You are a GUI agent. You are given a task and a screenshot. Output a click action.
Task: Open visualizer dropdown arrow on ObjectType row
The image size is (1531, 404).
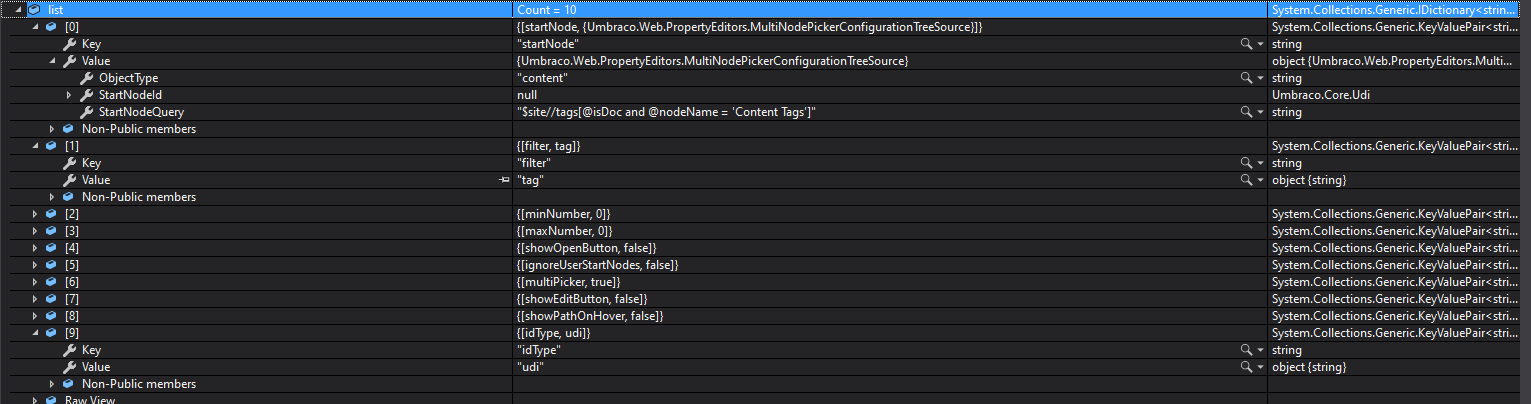pyautogui.click(x=1260, y=79)
